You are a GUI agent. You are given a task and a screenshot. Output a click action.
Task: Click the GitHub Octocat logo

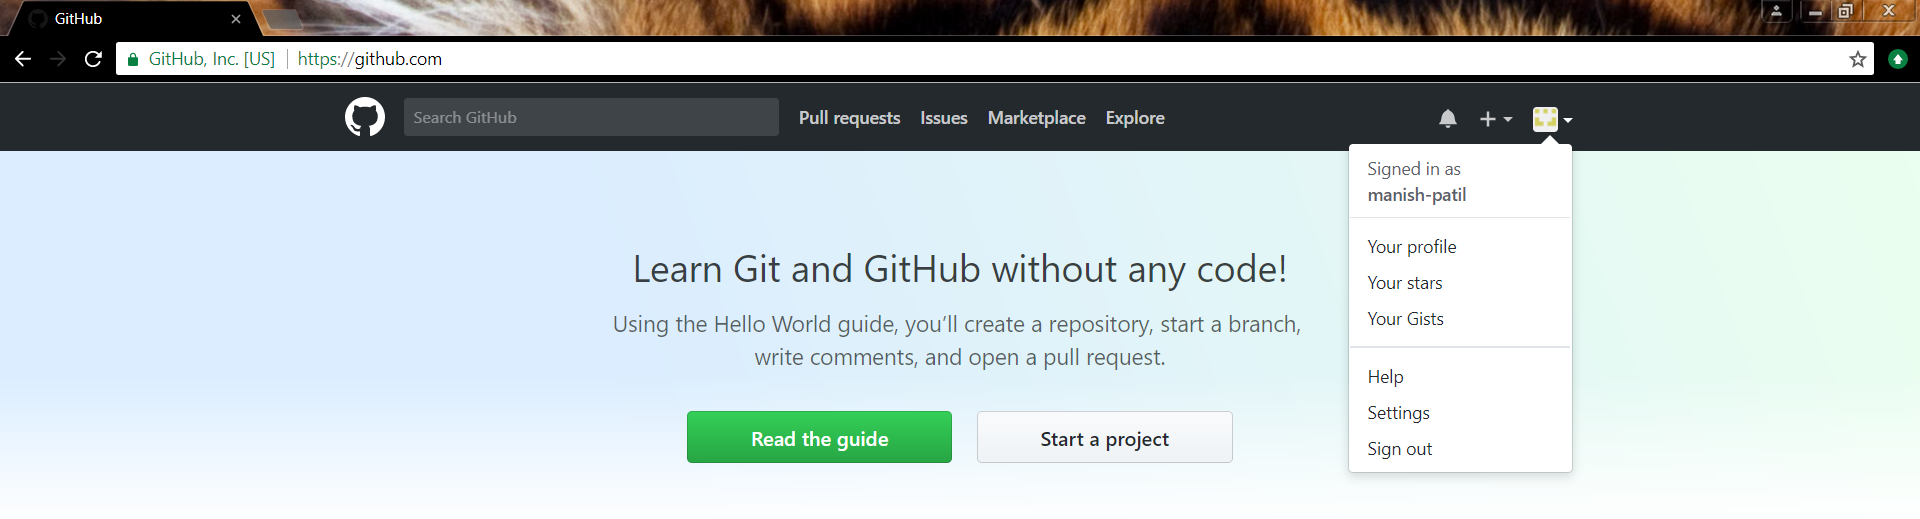(365, 117)
